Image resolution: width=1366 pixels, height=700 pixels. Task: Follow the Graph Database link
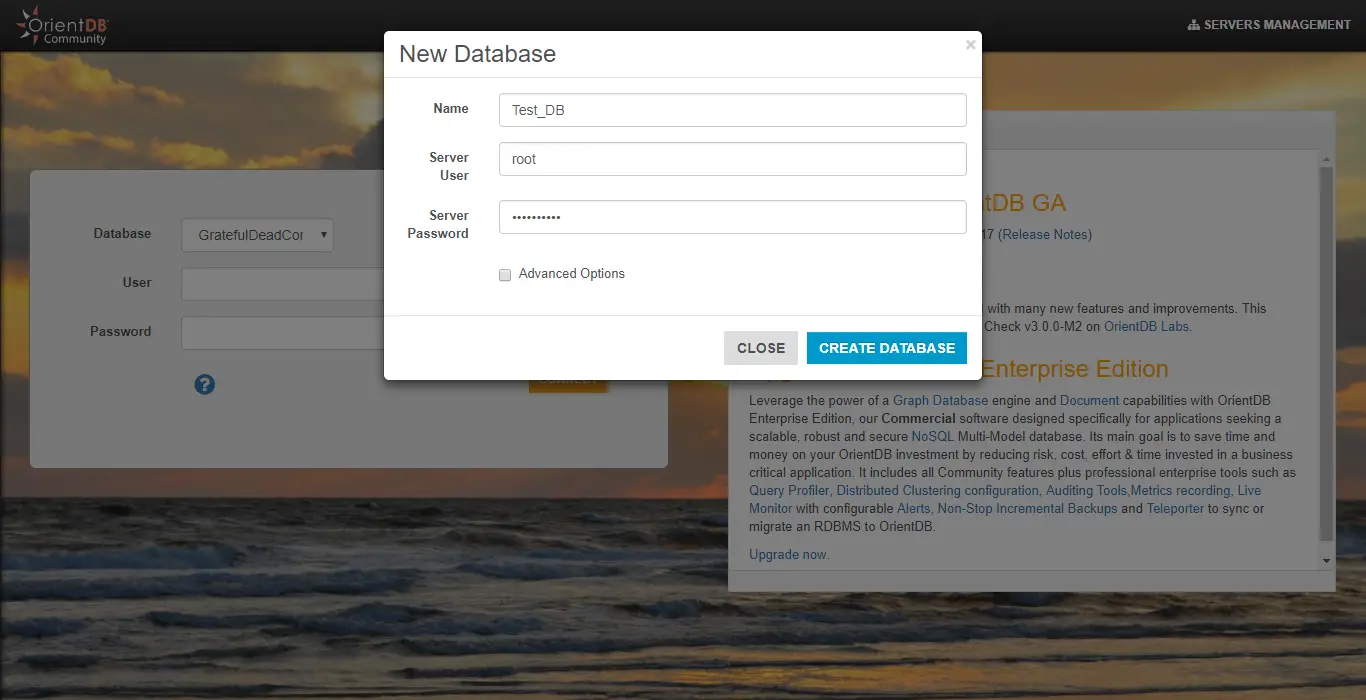pyautogui.click(x=940, y=400)
